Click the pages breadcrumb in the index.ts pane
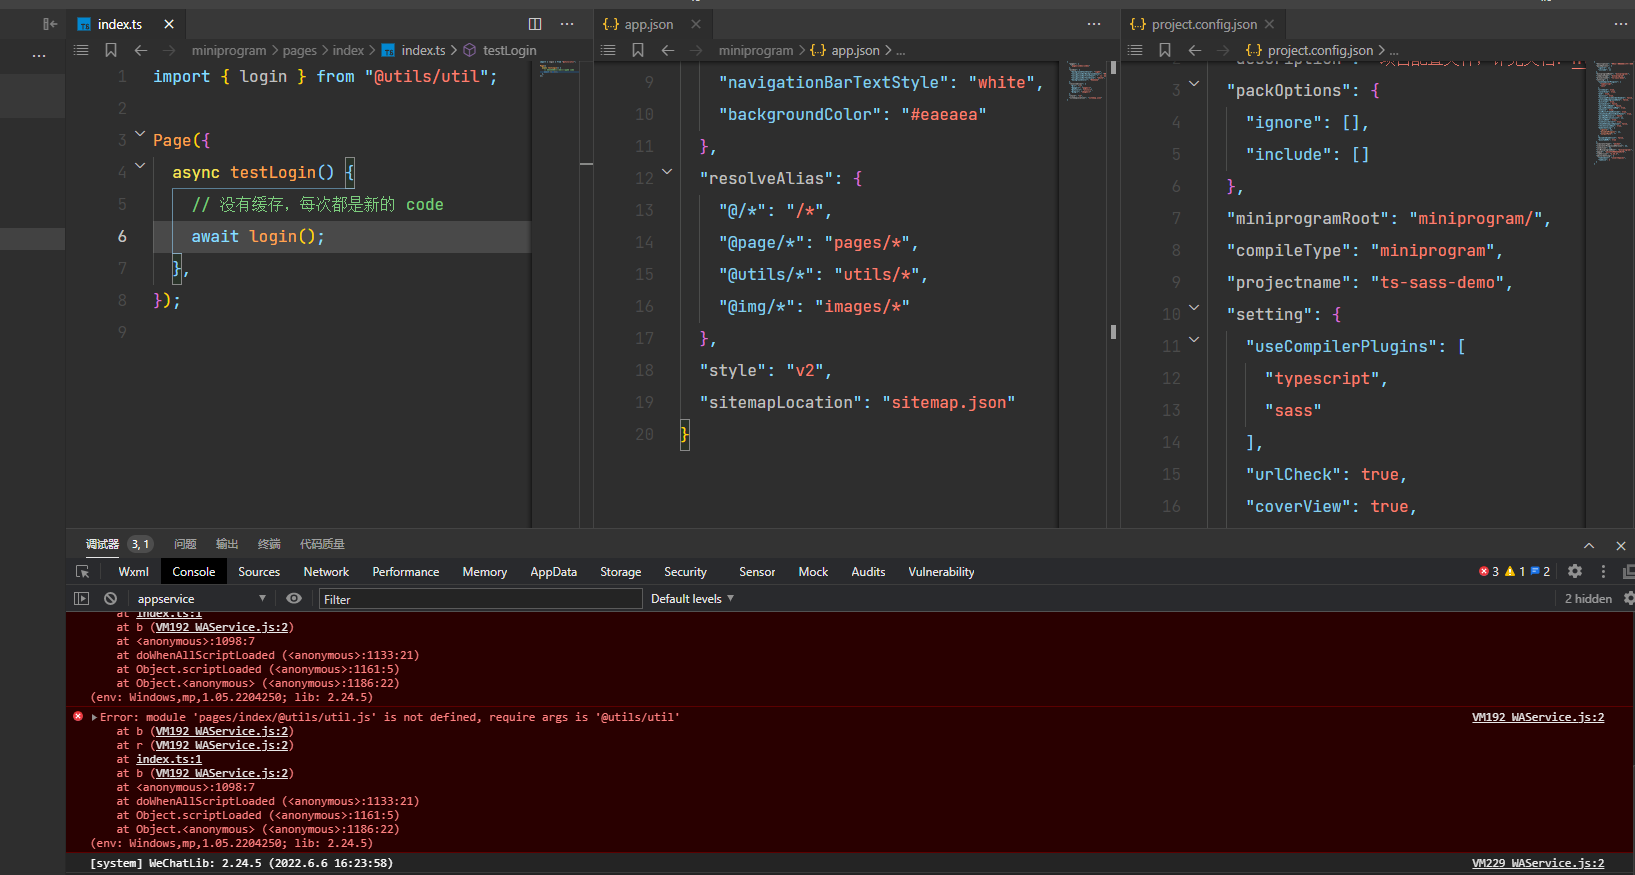Viewport: 1635px width, 875px height. coord(299,50)
